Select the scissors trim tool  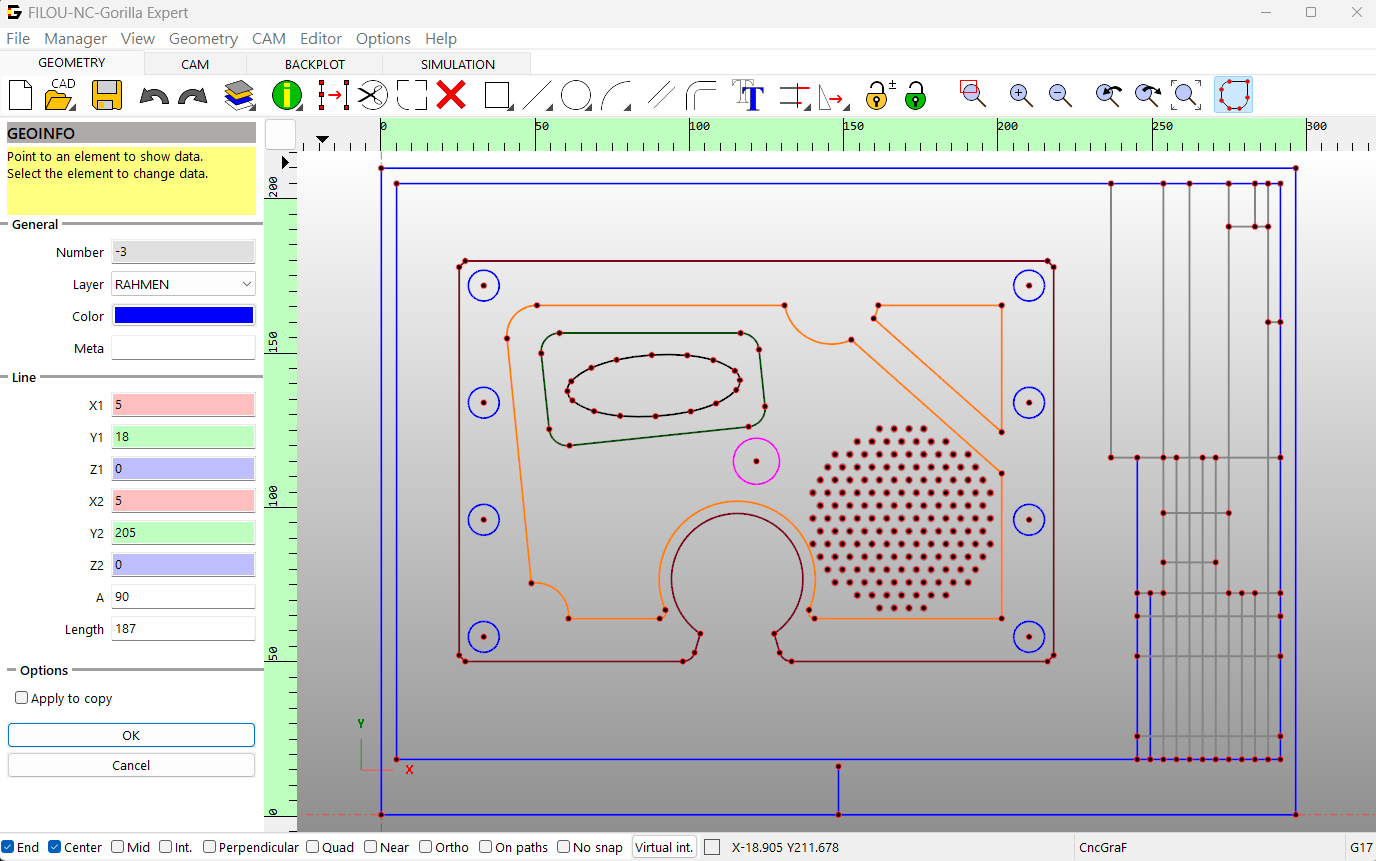tap(372, 96)
